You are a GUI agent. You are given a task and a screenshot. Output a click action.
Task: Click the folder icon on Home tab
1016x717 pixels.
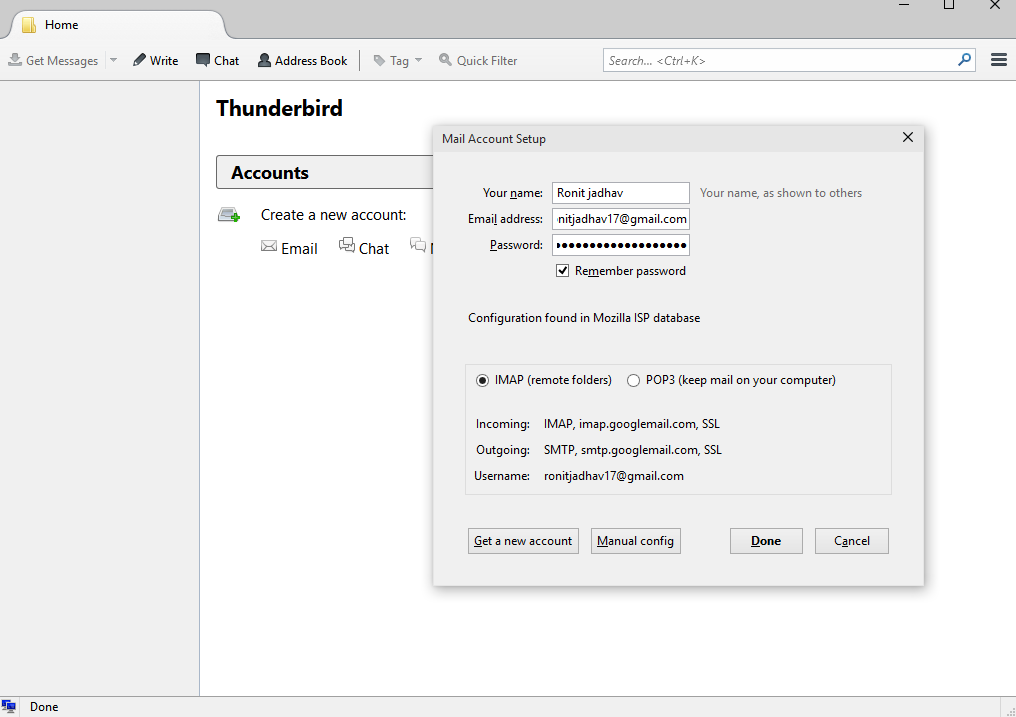coord(29,25)
